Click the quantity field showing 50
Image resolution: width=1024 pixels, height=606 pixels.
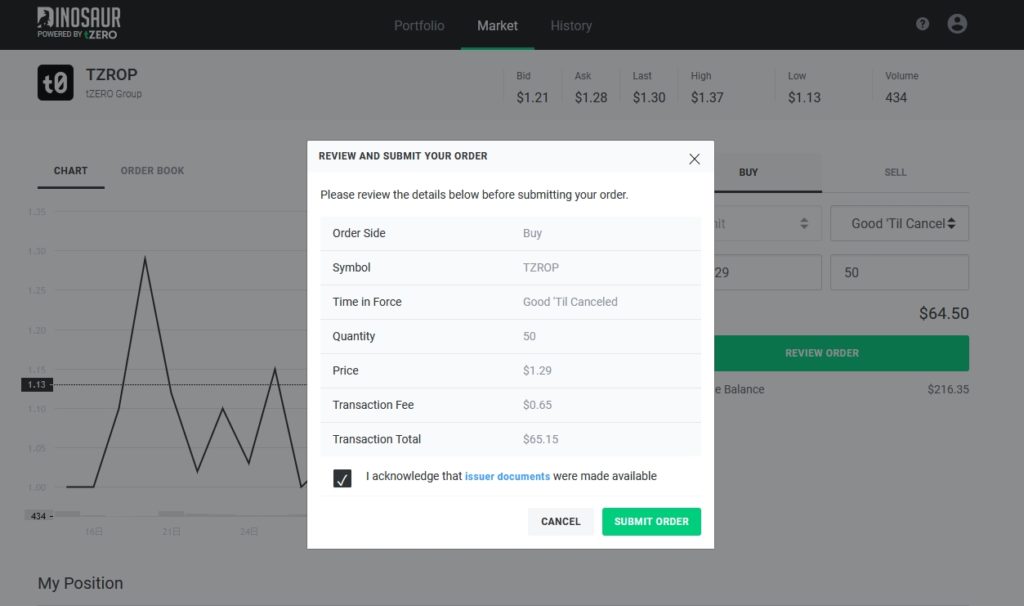(x=898, y=272)
